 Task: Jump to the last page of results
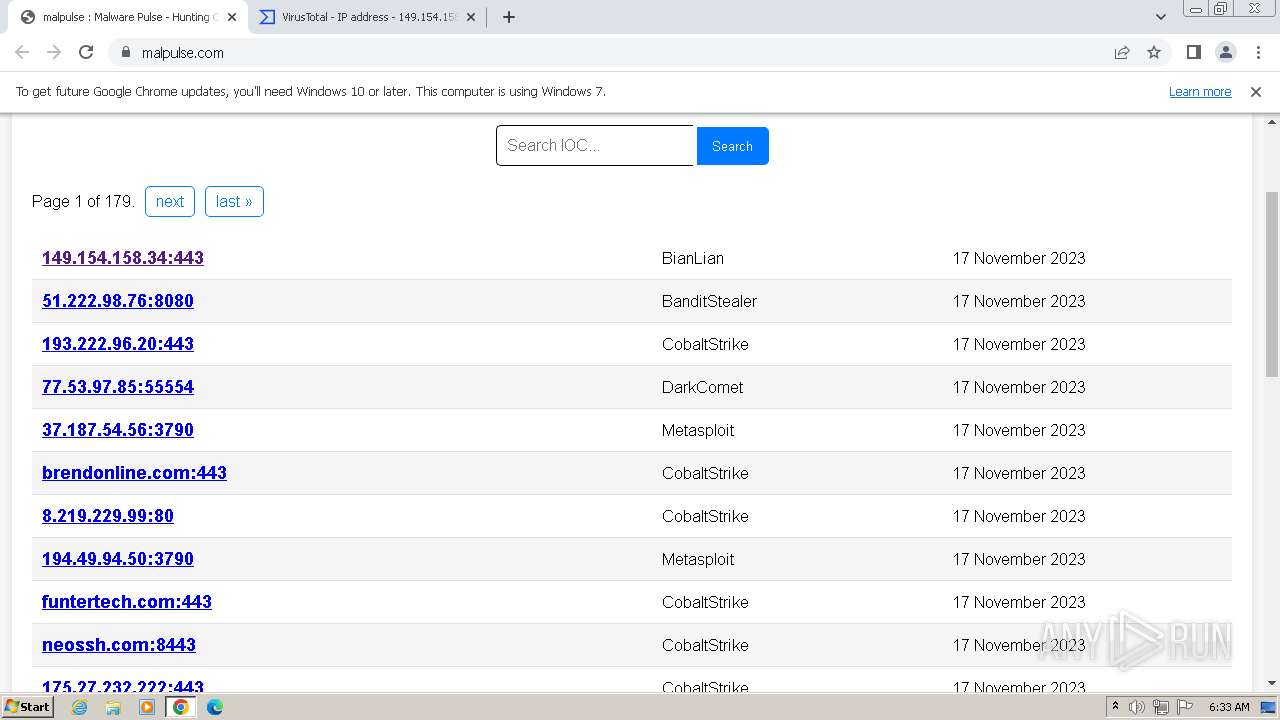234,201
